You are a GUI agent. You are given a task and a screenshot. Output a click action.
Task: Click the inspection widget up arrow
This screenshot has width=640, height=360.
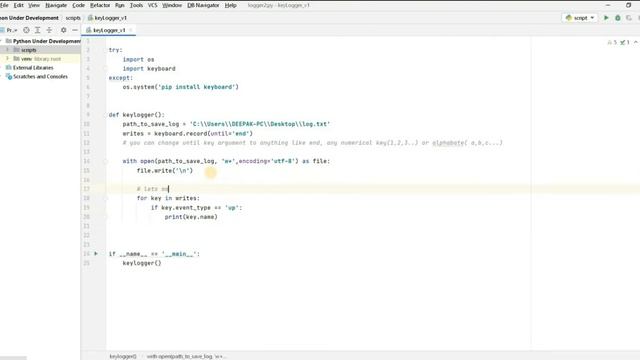[636, 42]
